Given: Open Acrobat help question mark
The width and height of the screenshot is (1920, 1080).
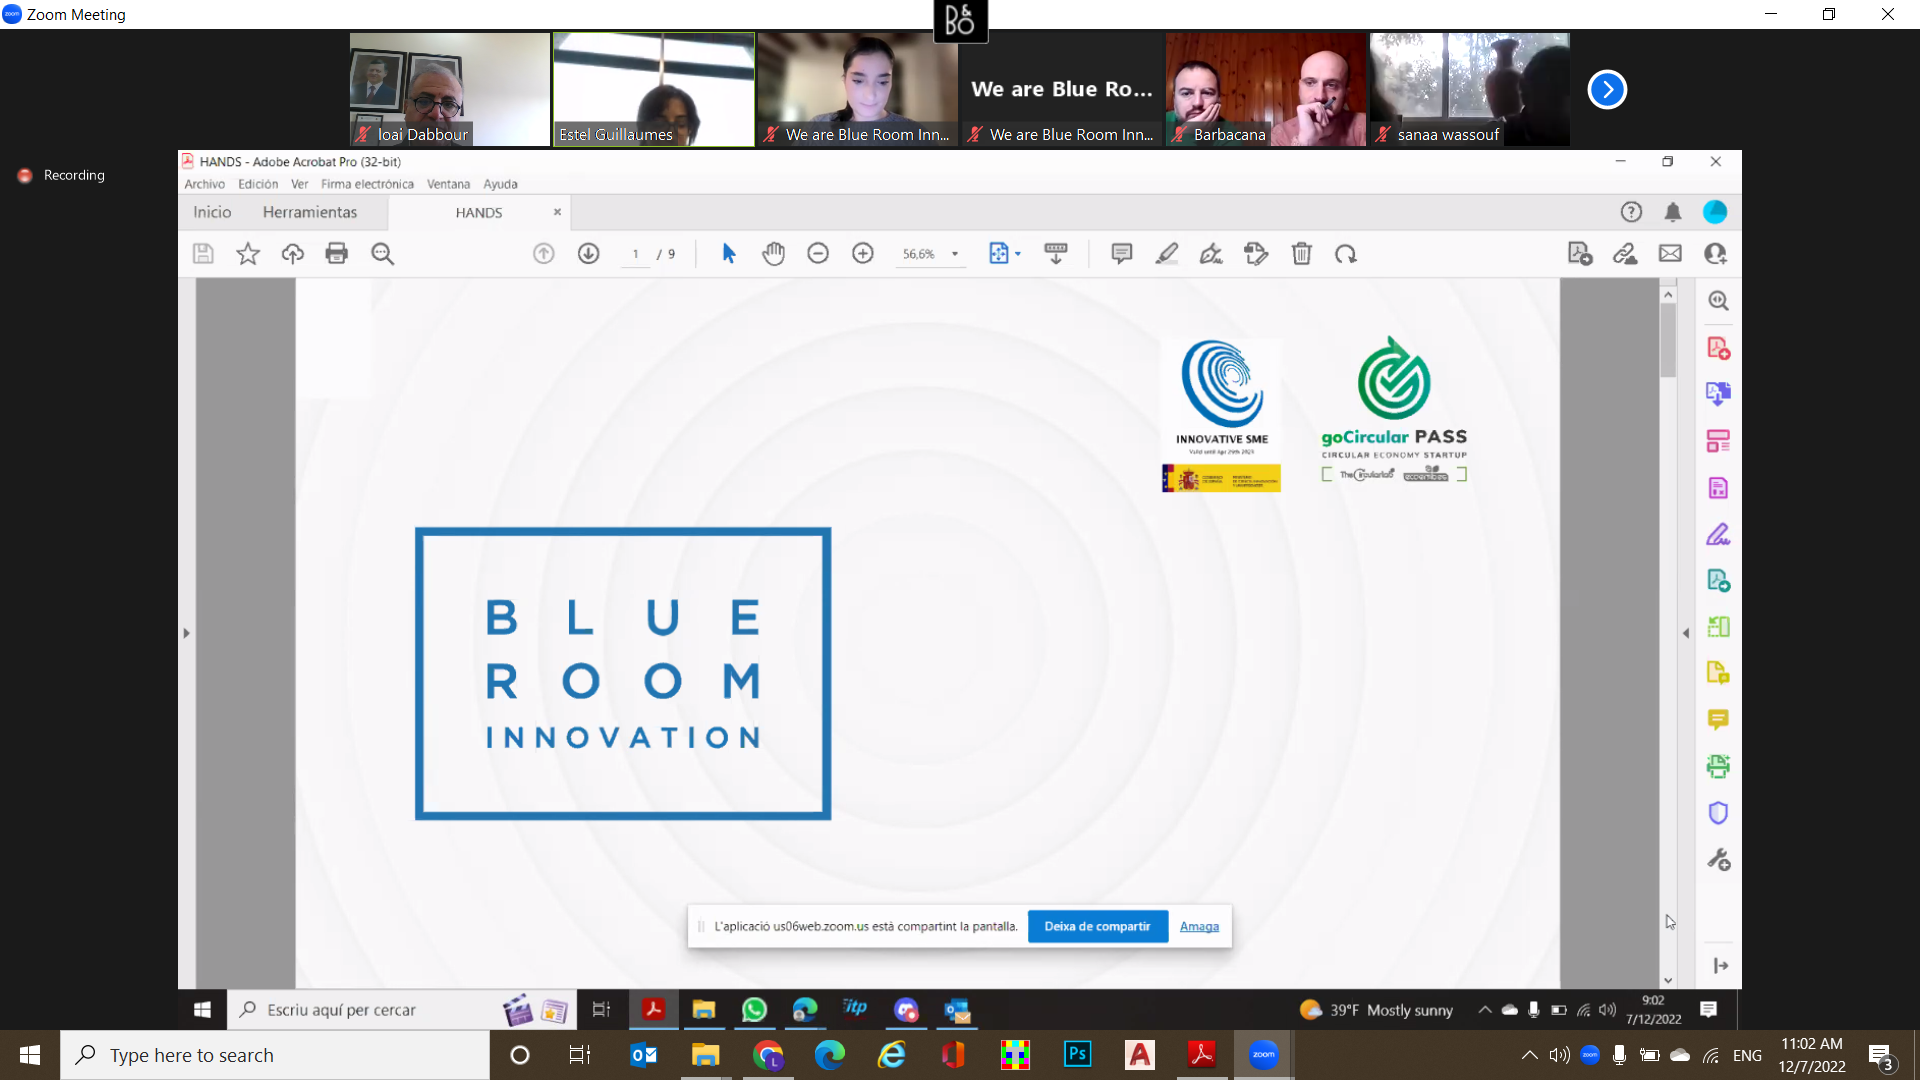Looking at the screenshot, I should [1631, 212].
